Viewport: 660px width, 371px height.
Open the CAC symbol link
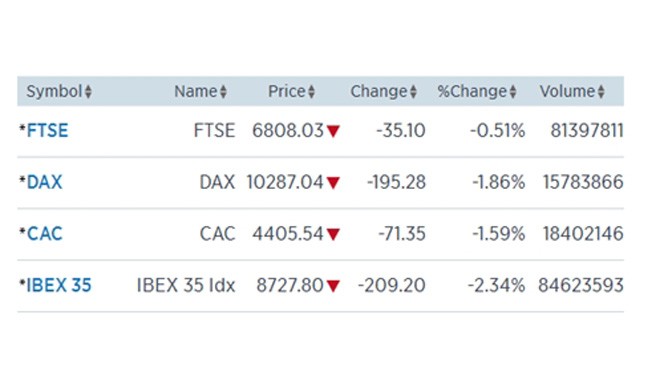(x=45, y=234)
